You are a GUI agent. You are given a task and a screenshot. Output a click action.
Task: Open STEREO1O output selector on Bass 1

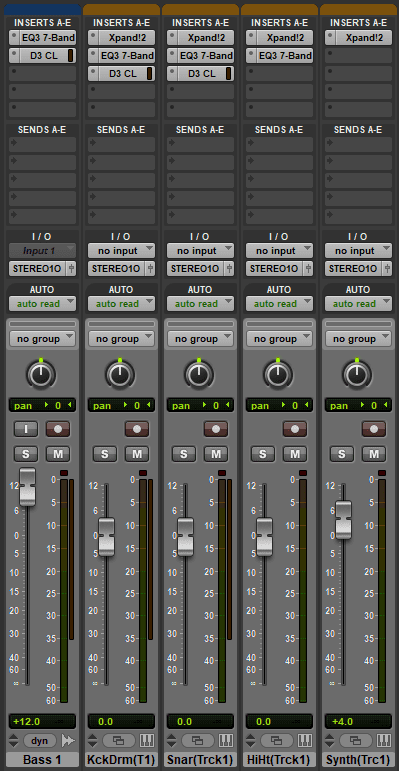(38, 268)
